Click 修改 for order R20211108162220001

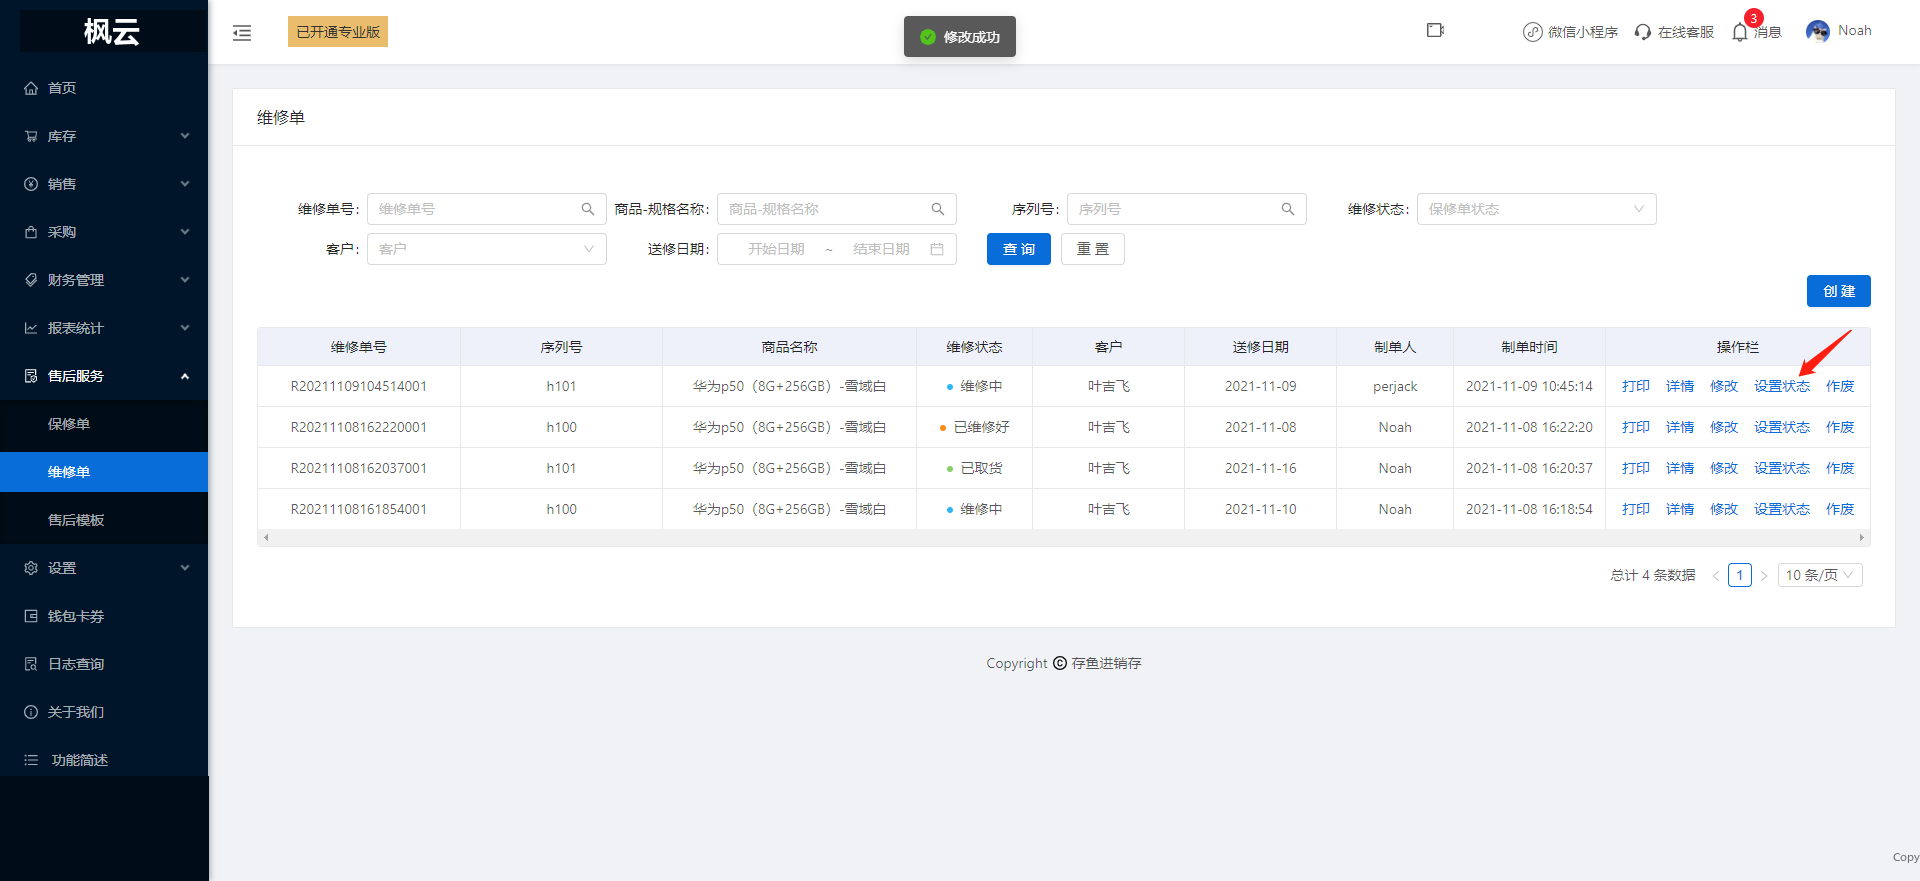(1724, 427)
